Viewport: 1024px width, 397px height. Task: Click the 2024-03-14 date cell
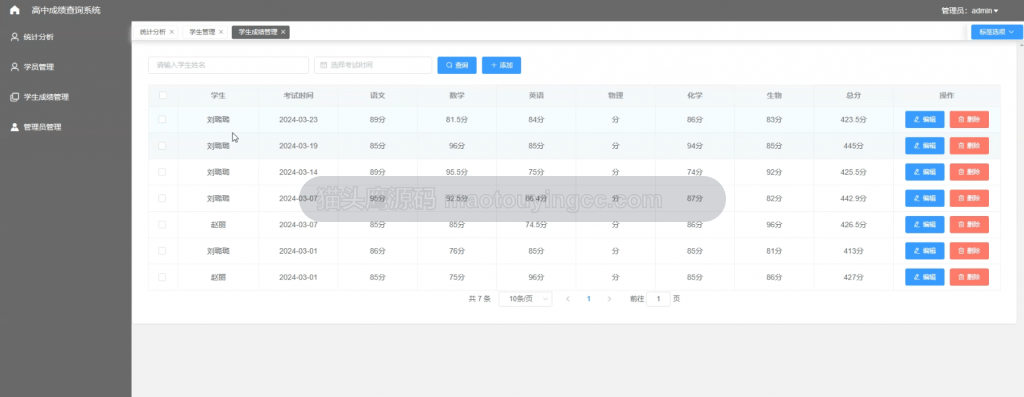pos(298,172)
